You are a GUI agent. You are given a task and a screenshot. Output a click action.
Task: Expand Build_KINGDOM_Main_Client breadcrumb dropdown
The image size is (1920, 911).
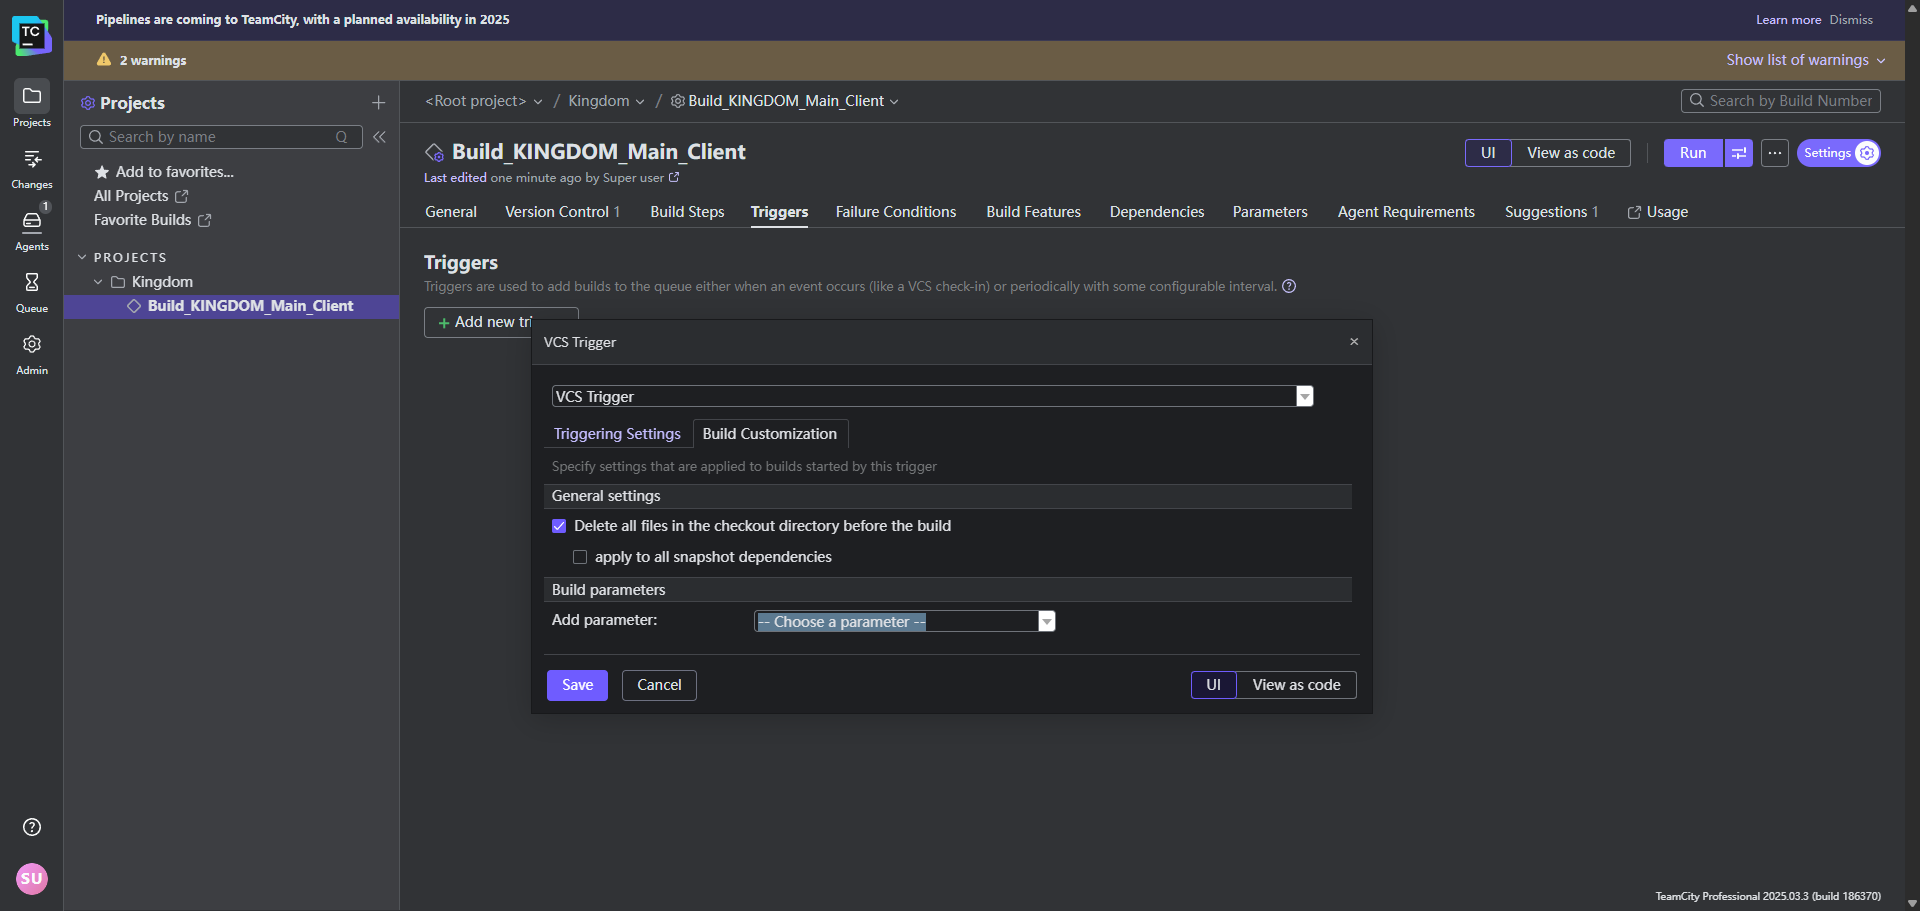894,102
